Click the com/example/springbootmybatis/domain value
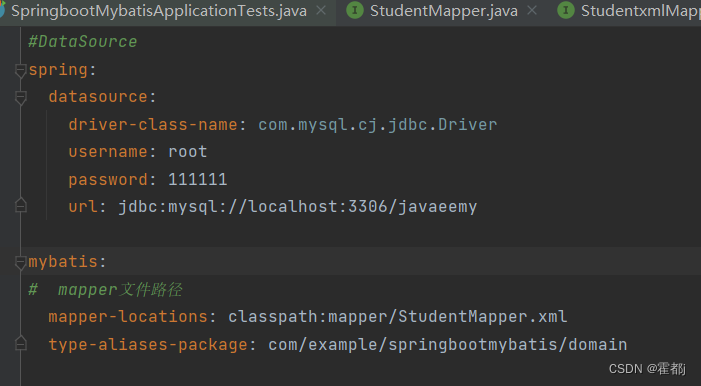This screenshot has width=701, height=386. (x=448, y=345)
